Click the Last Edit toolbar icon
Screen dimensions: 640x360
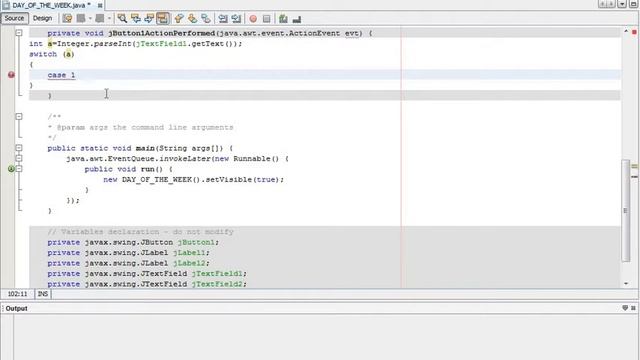tap(67, 18)
